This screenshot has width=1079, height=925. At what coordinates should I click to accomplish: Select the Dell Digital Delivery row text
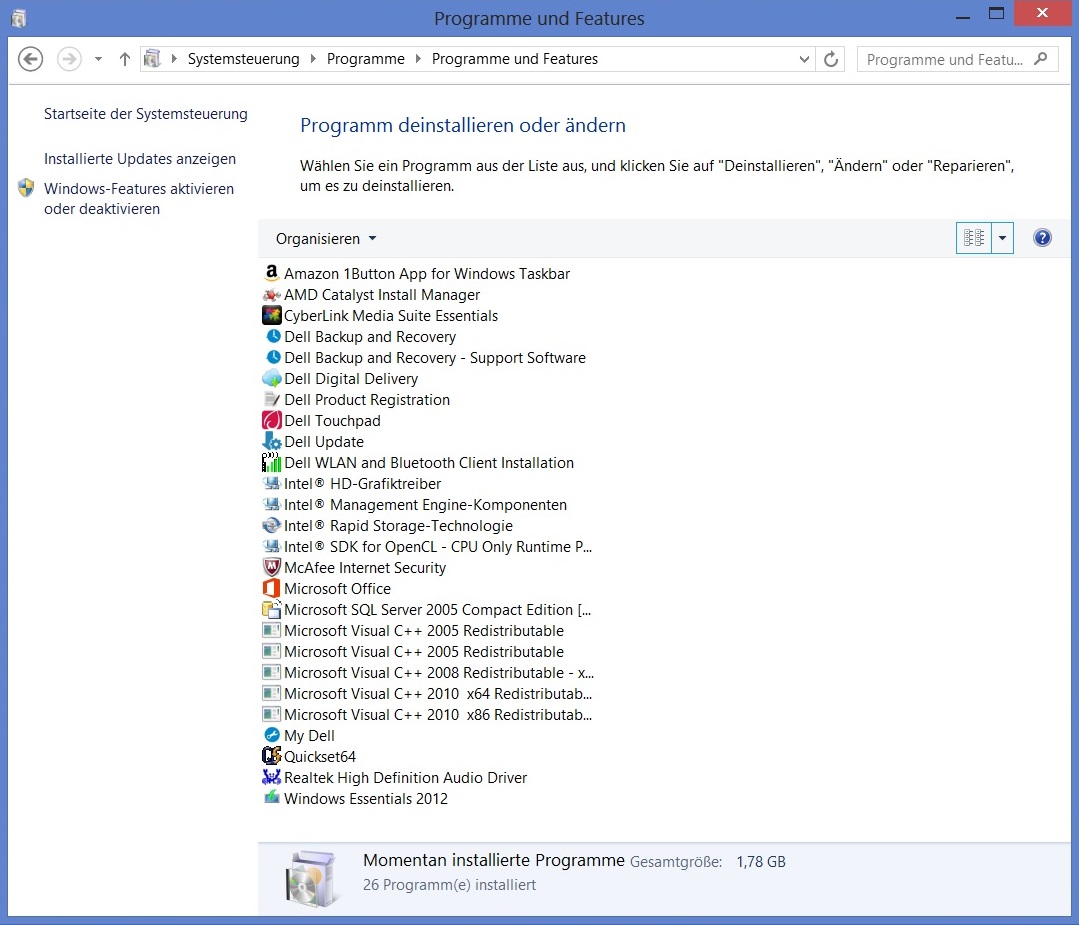pyautogui.click(x=351, y=379)
